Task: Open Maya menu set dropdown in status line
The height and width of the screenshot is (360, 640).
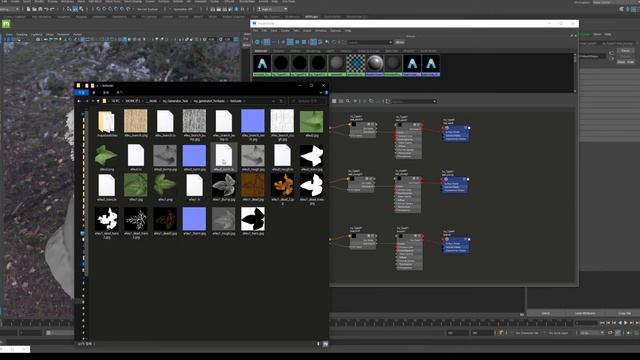Action: (x=9, y=9)
